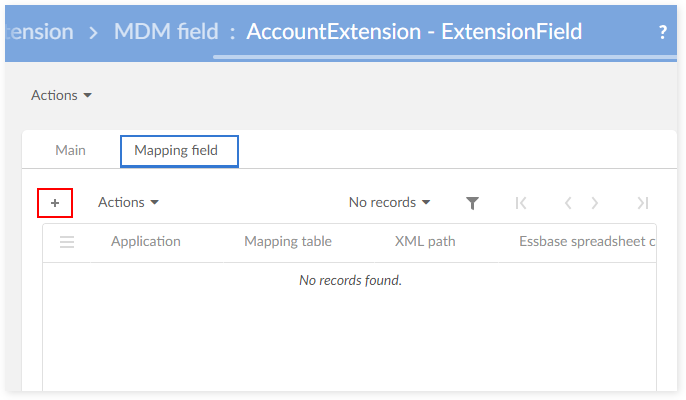Go to the first page of records
The width and height of the screenshot is (686, 400).
coord(521,203)
